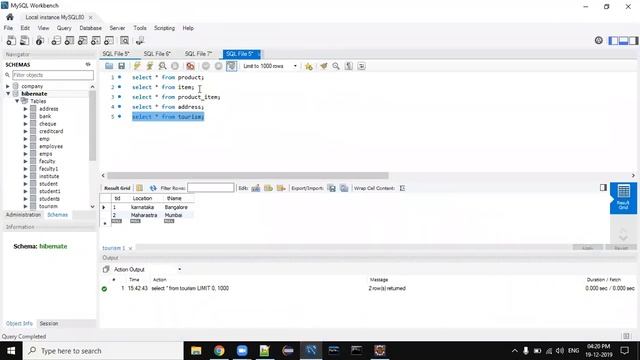Toggle invisible characters display

pos(349,66)
